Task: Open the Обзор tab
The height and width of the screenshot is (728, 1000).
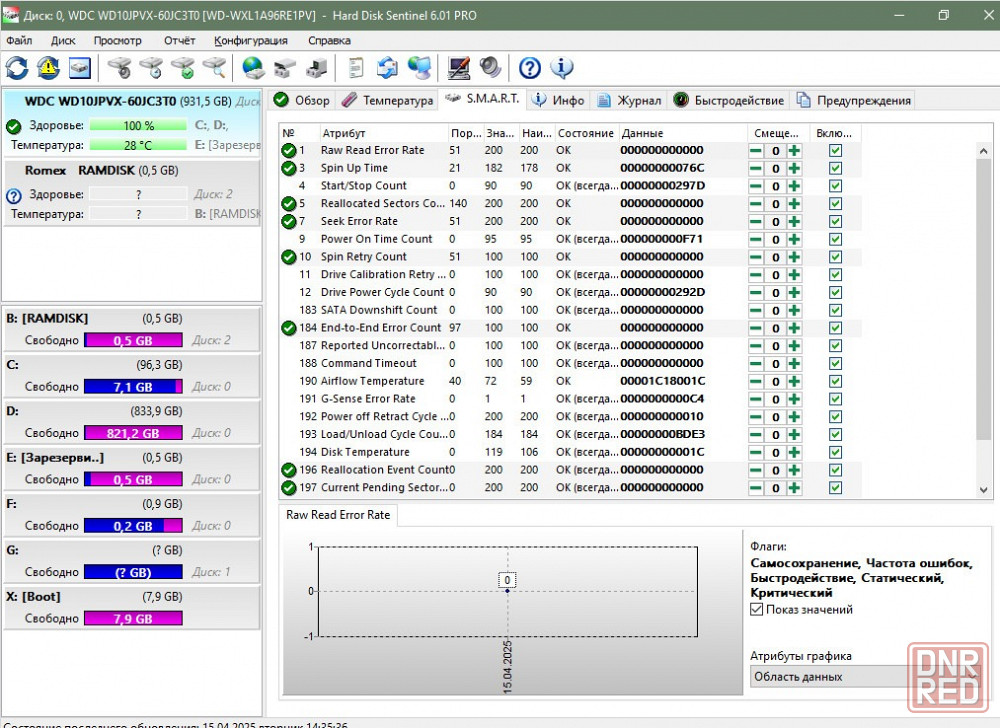Action: (x=302, y=100)
